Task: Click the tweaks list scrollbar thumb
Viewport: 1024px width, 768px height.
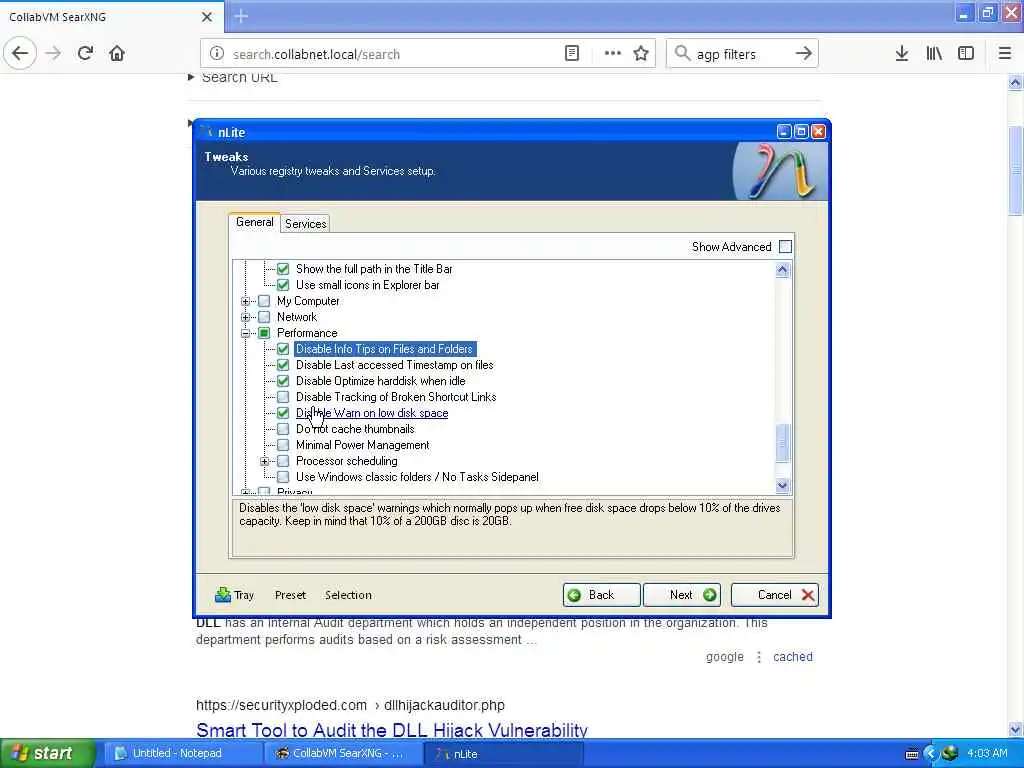Action: [x=782, y=442]
